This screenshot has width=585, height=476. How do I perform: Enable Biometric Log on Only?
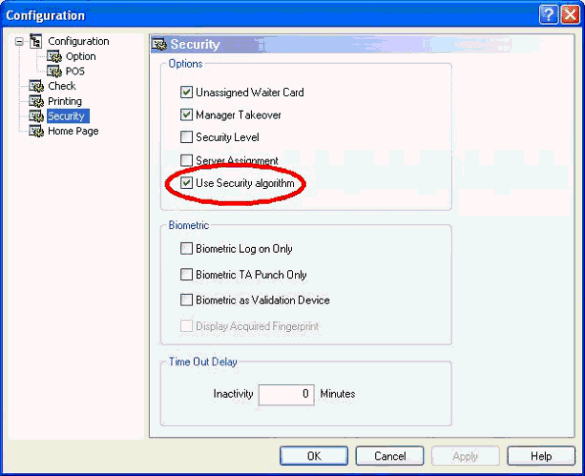pyautogui.click(x=186, y=248)
